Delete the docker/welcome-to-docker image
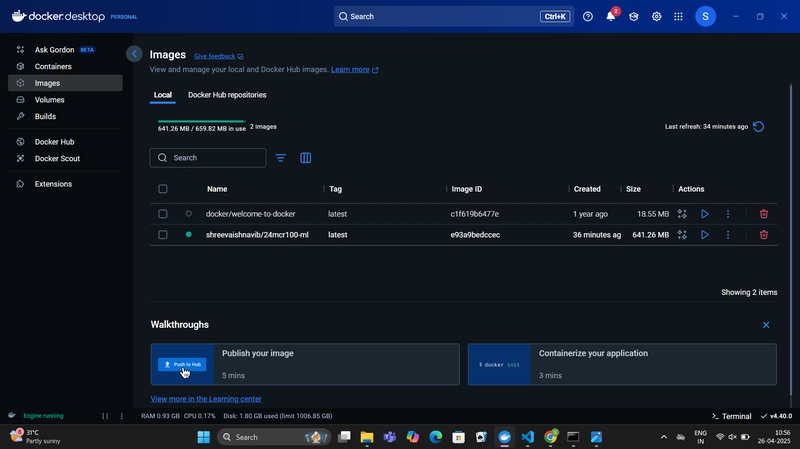 pos(764,214)
